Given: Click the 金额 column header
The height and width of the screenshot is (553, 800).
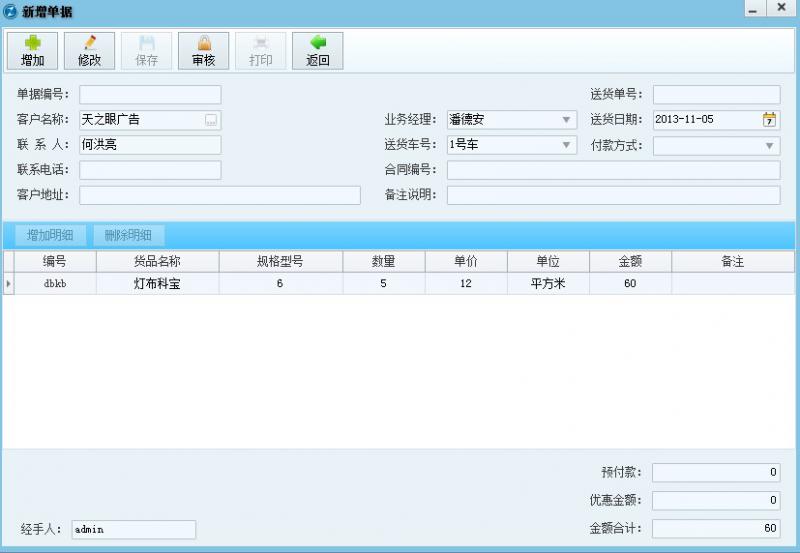Looking at the screenshot, I should (629, 261).
